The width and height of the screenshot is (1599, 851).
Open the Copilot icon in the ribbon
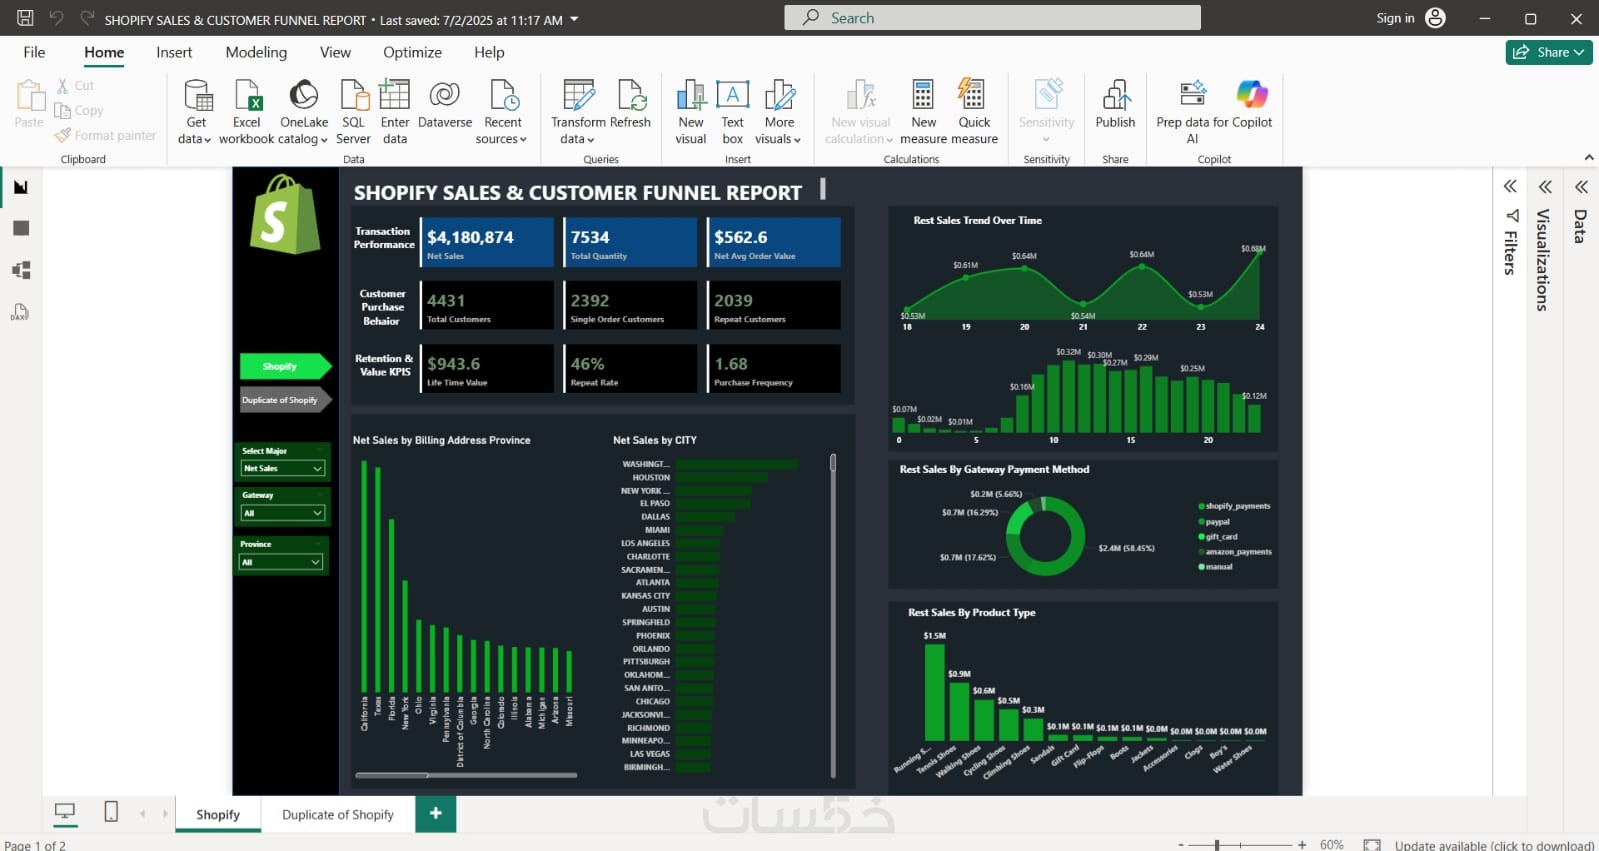(1252, 95)
